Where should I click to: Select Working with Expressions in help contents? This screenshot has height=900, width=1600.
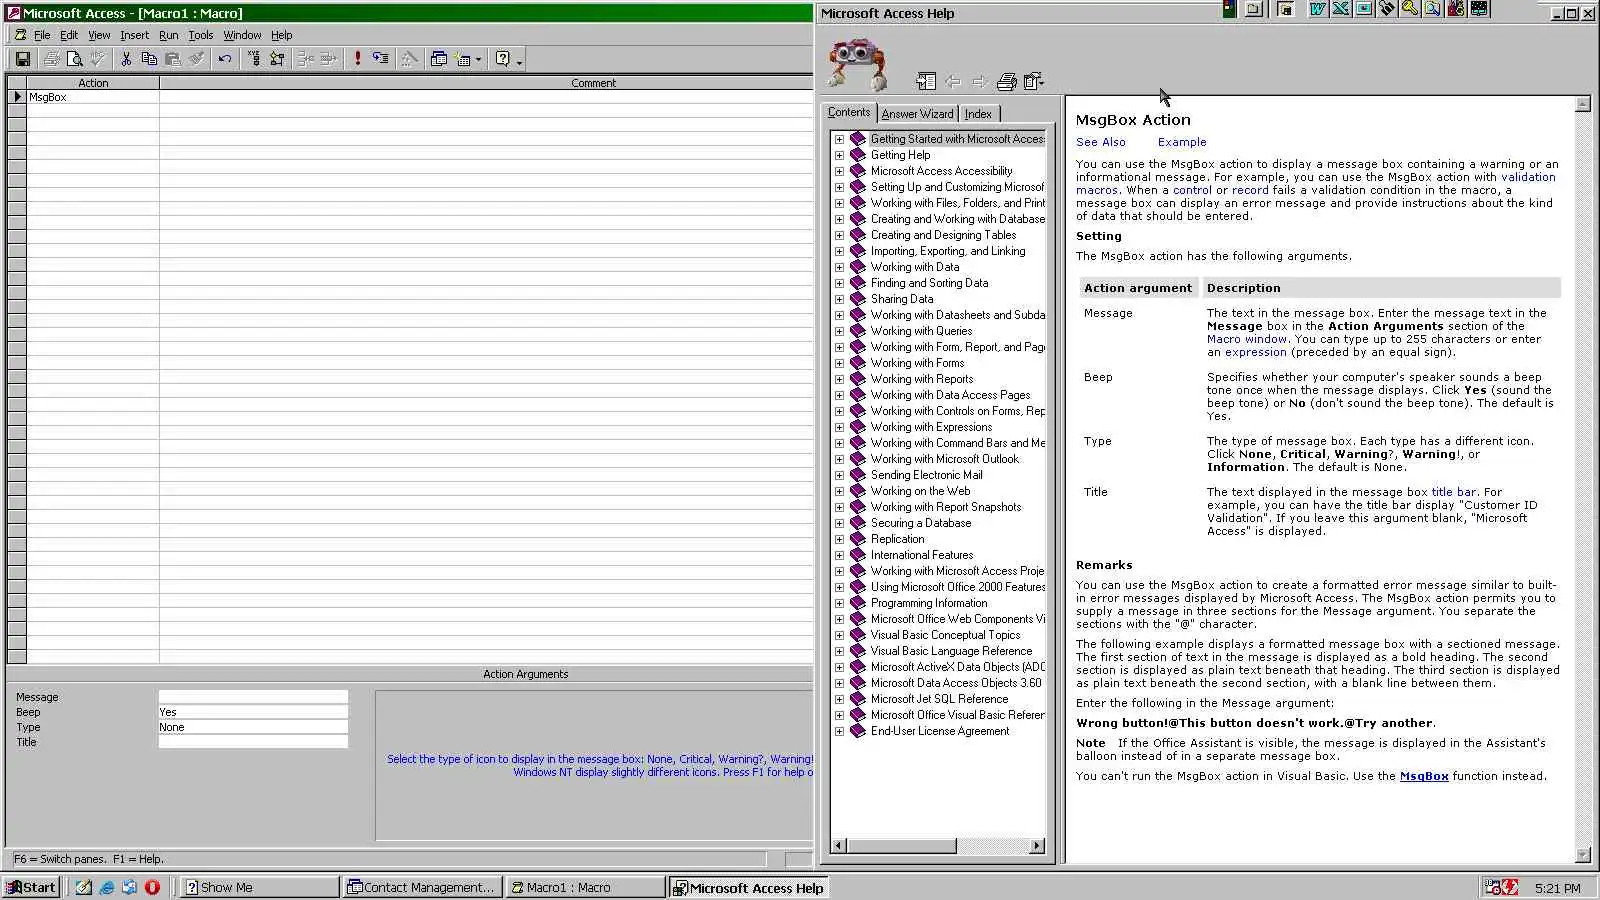coord(931,427)
